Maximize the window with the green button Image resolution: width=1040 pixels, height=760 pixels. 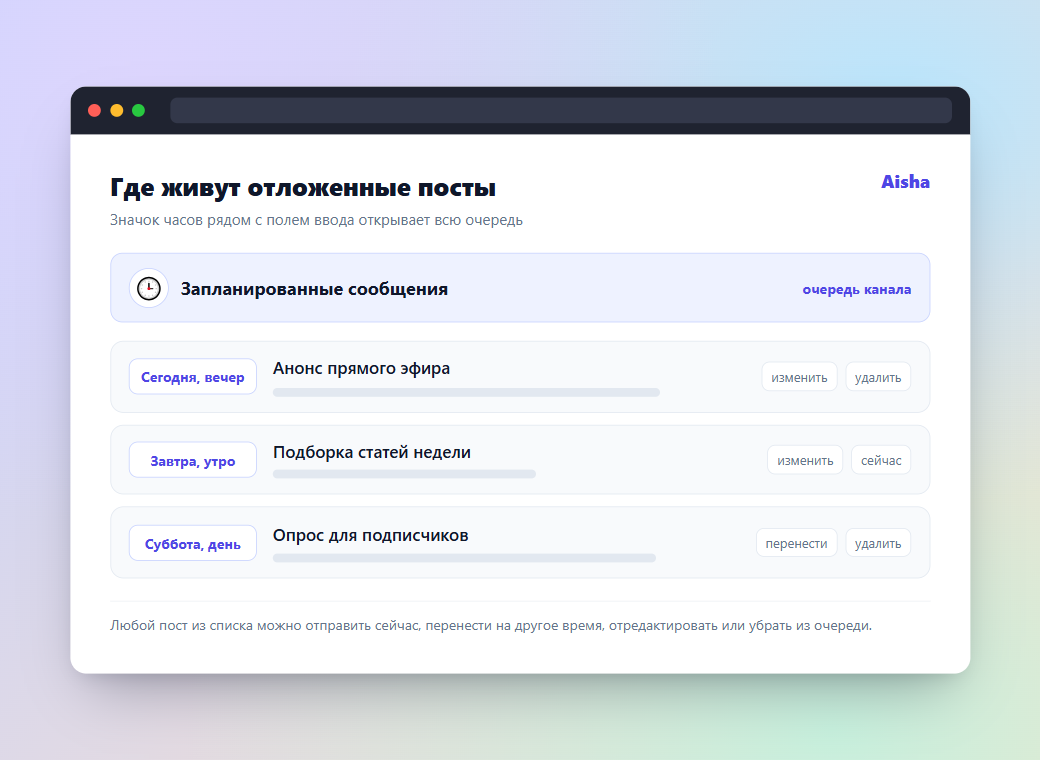coord(139,111)
